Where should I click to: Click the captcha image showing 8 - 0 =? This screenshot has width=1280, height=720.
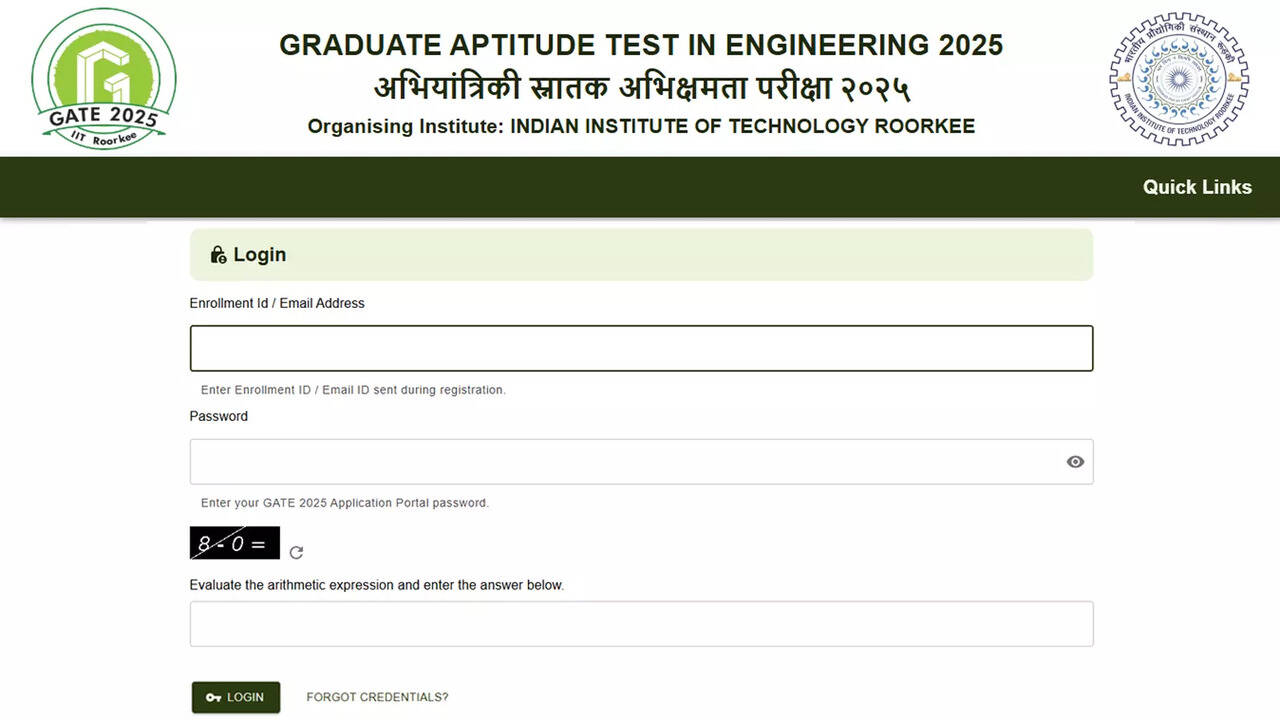click(x=234, y=543)
